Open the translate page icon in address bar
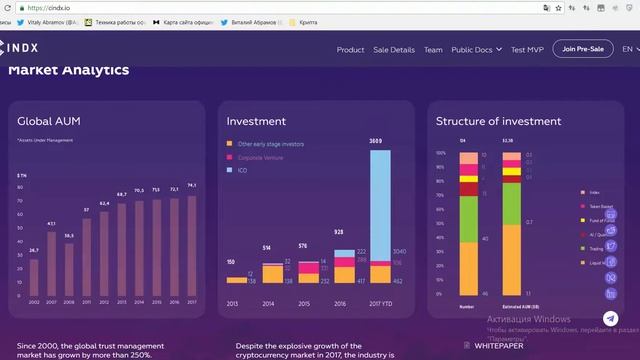The width and height of the screenshot is (640, 360). tap(547, 8)
